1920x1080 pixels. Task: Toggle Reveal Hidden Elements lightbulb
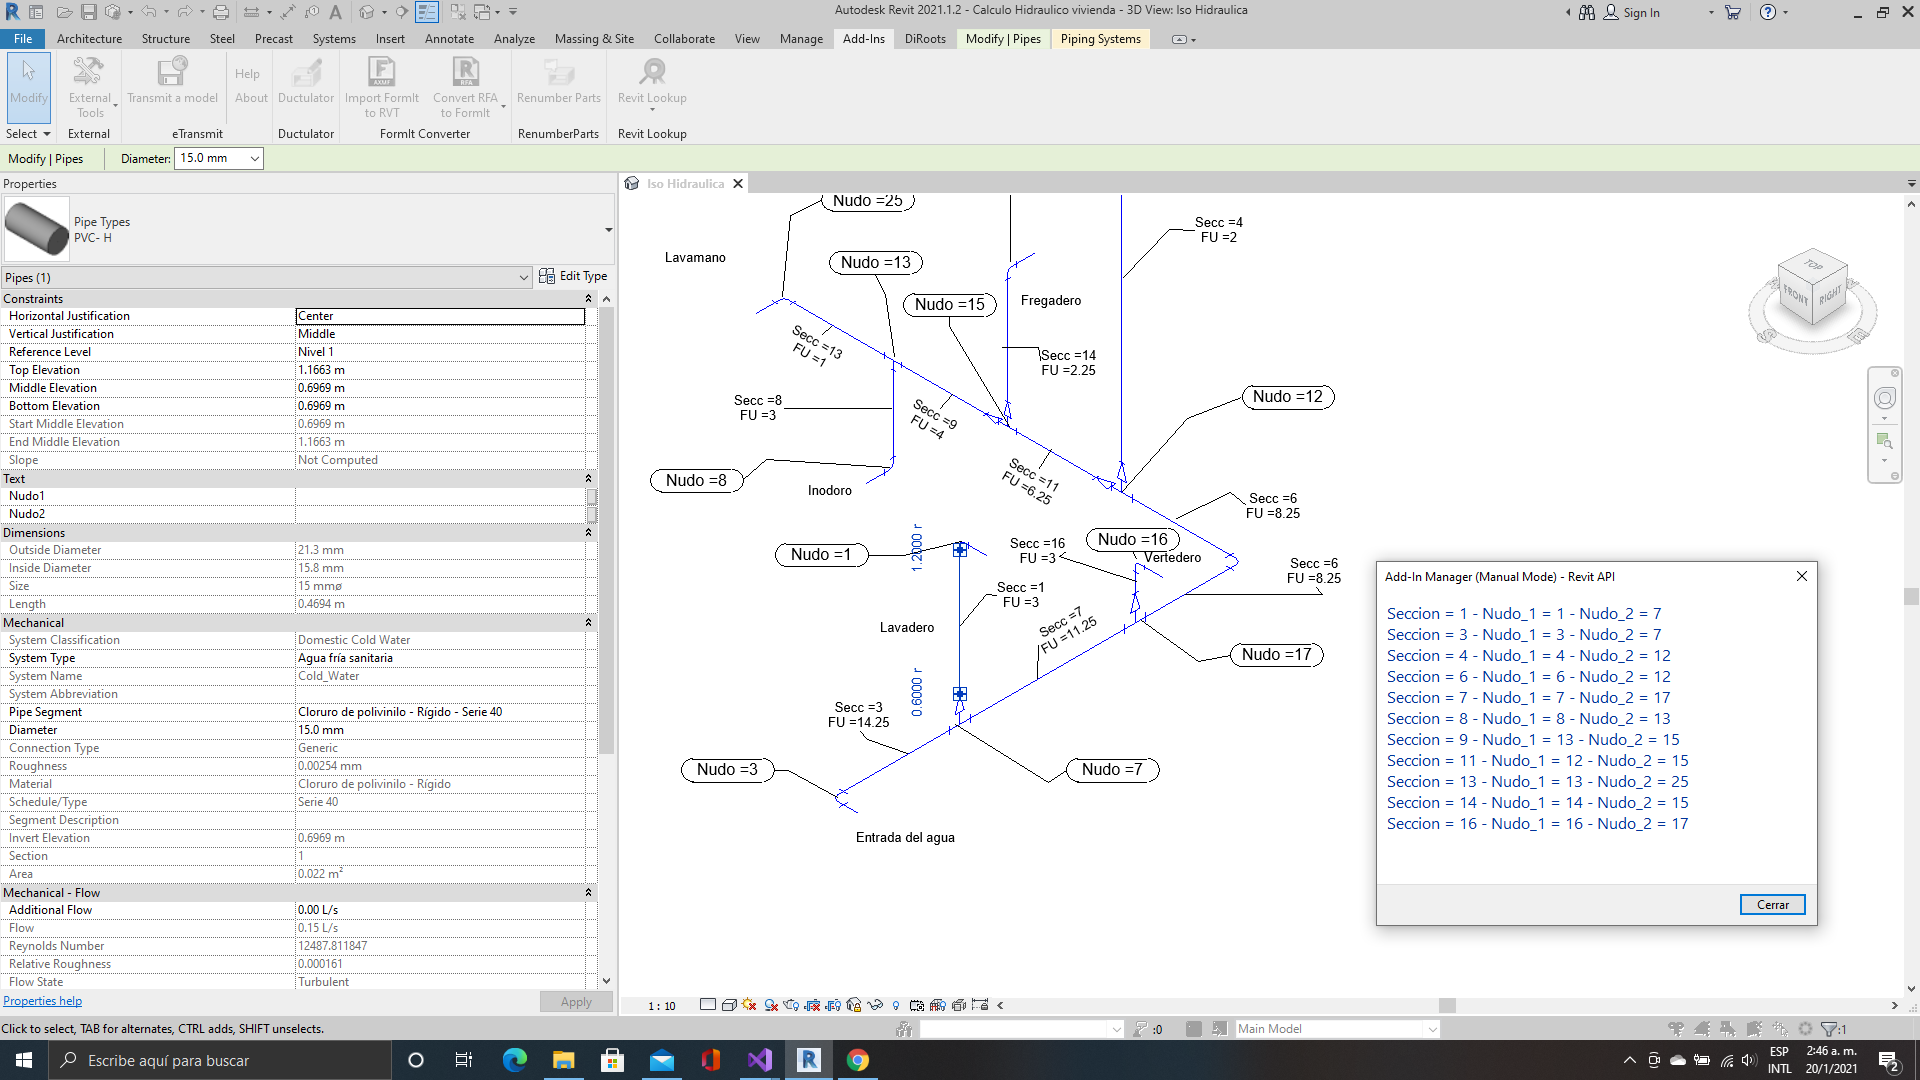pos(897,1005)
